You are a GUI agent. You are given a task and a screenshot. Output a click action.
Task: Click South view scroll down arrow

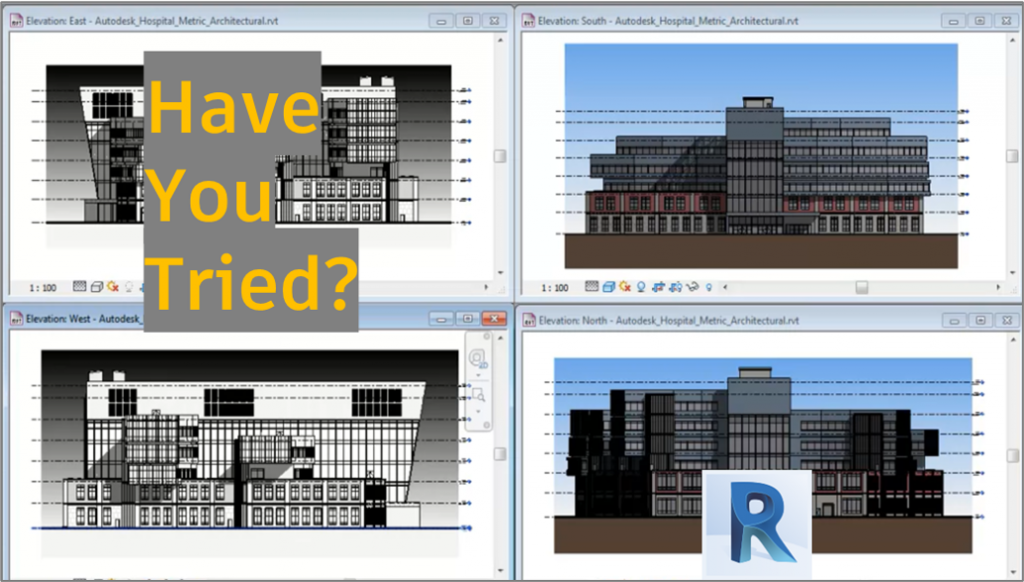1012,272
